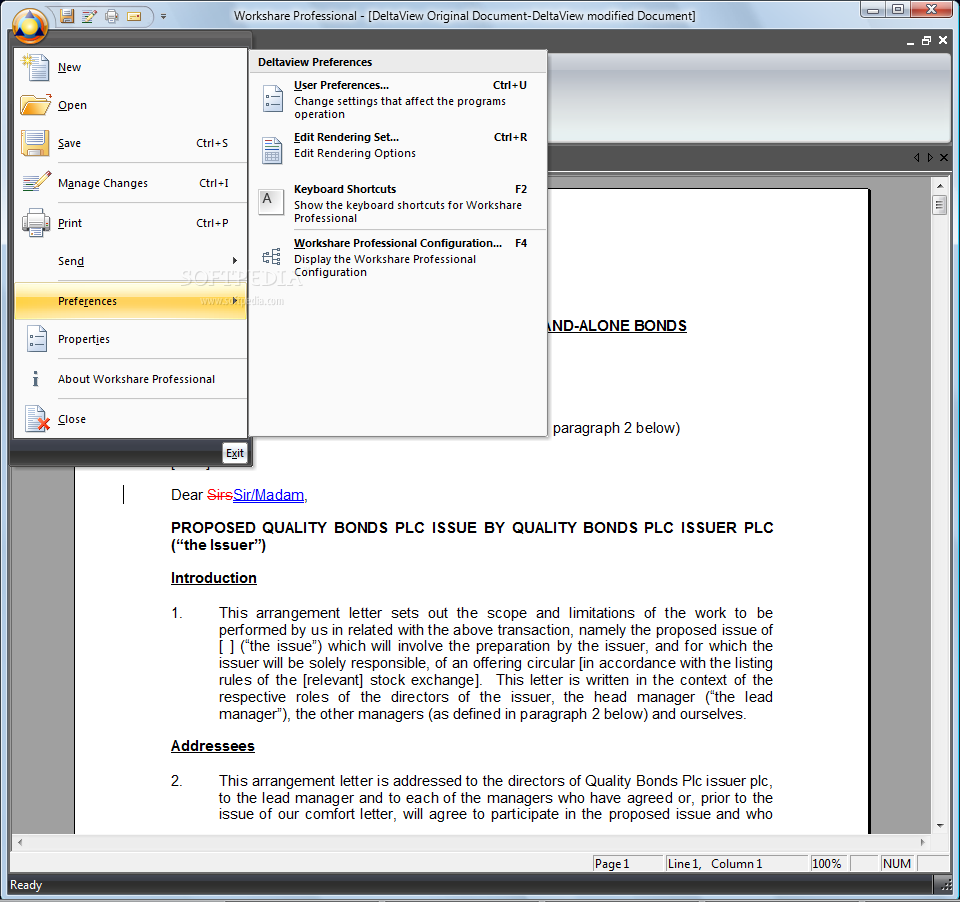Click the 100% zoom status field
This screenshot has height=902, width=960.
[828, 863]
